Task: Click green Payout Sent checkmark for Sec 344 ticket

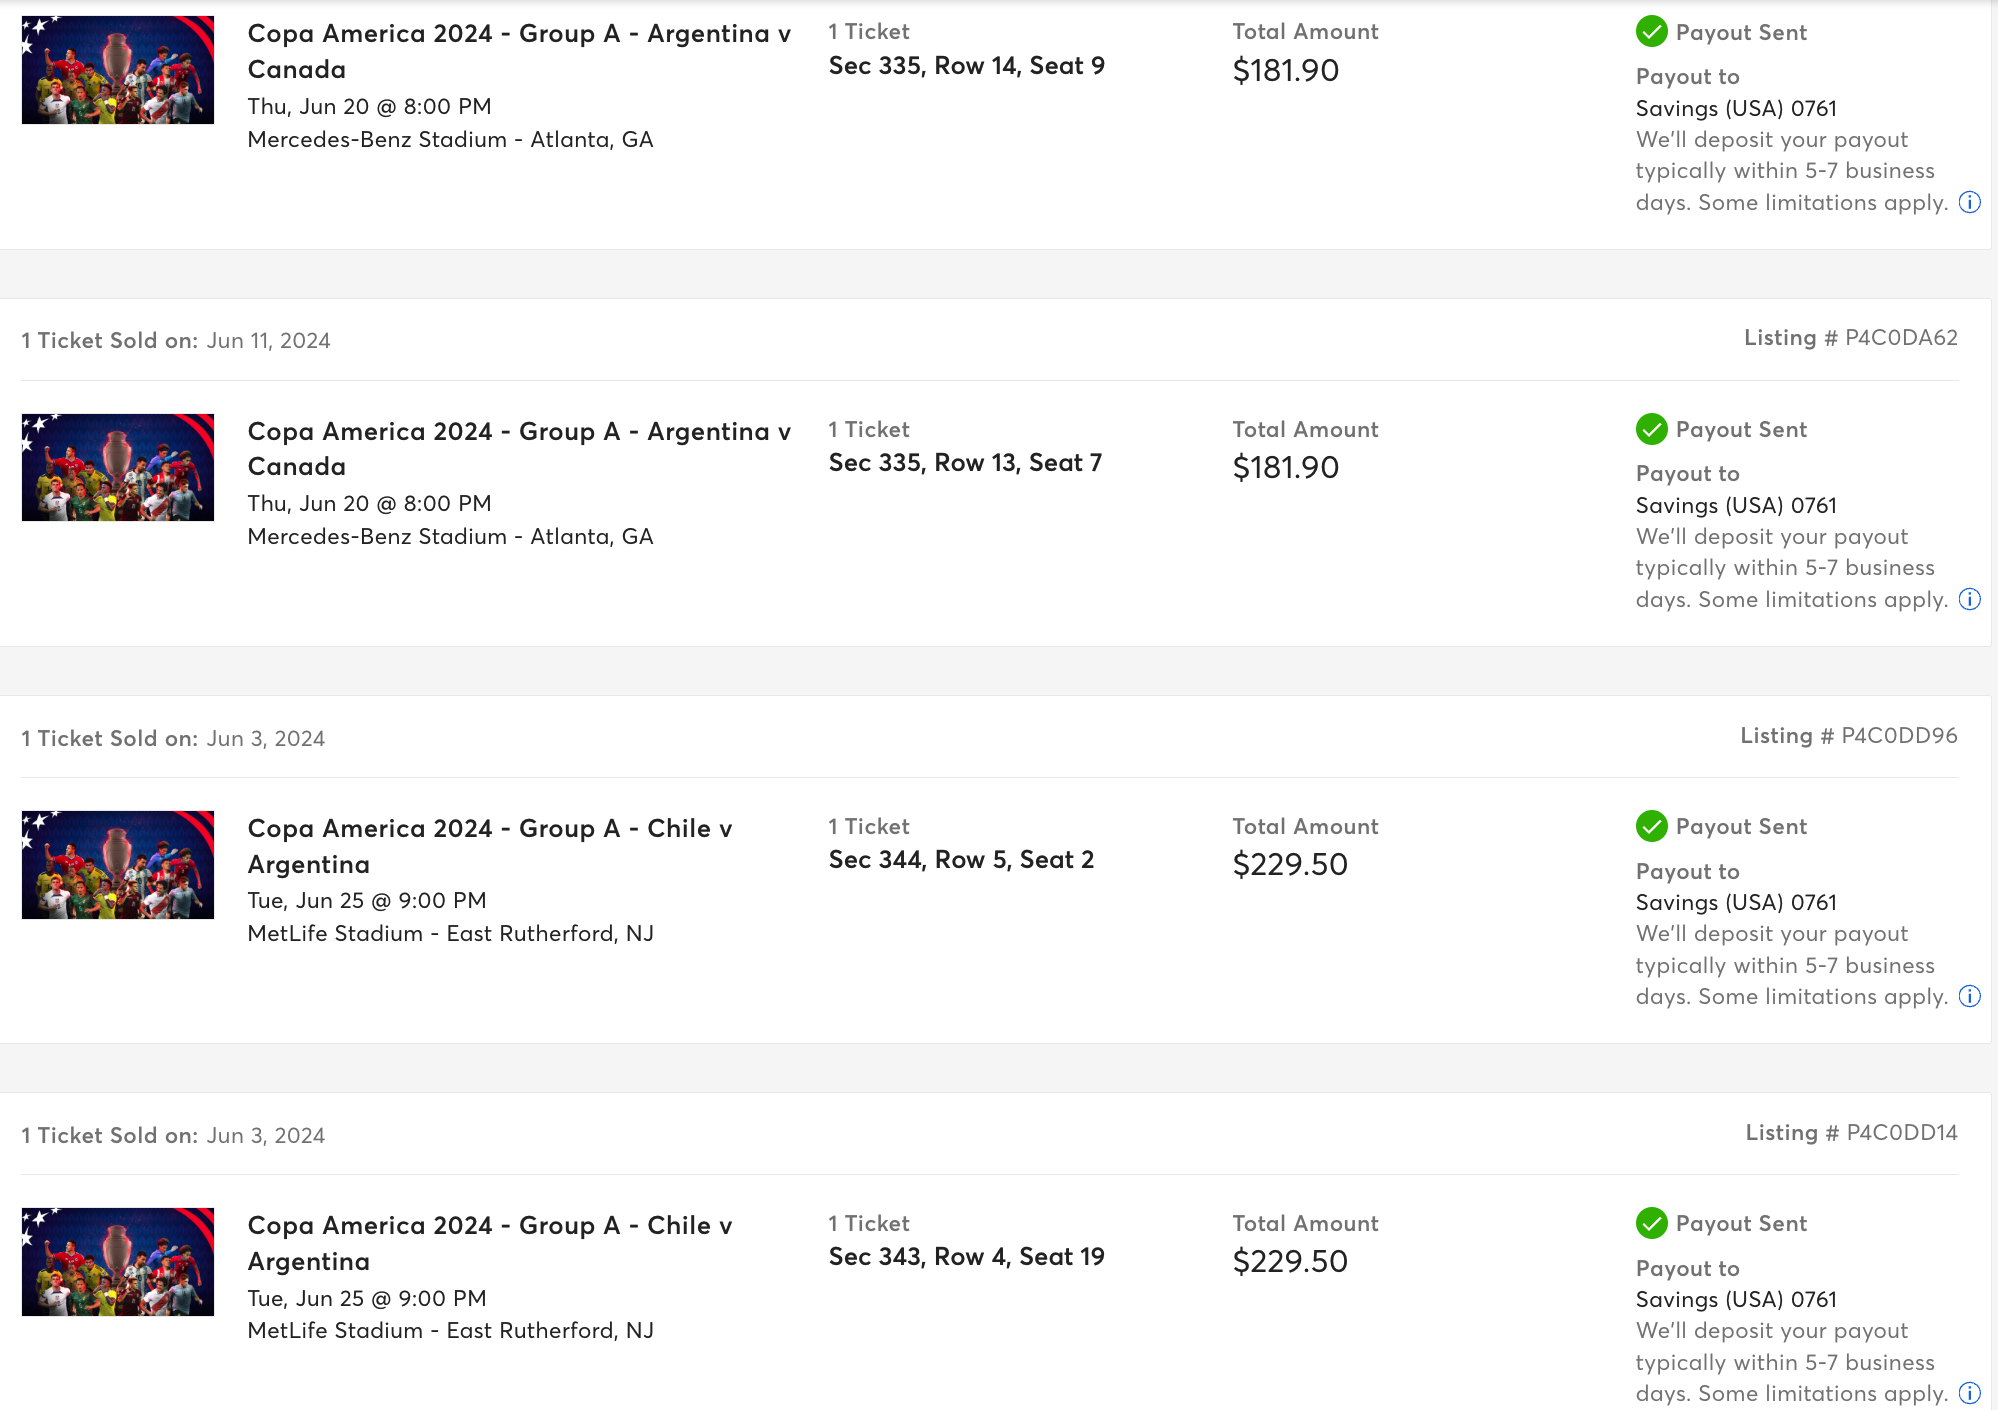Action: pyautogui.click(x=1651, y=826)
